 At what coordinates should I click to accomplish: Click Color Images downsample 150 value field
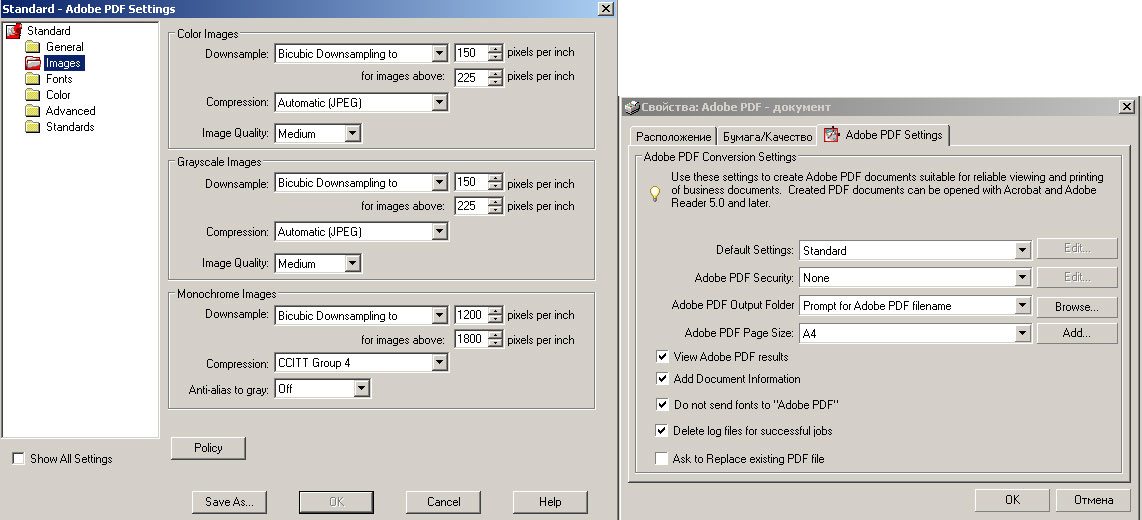(x=471, y=53)
